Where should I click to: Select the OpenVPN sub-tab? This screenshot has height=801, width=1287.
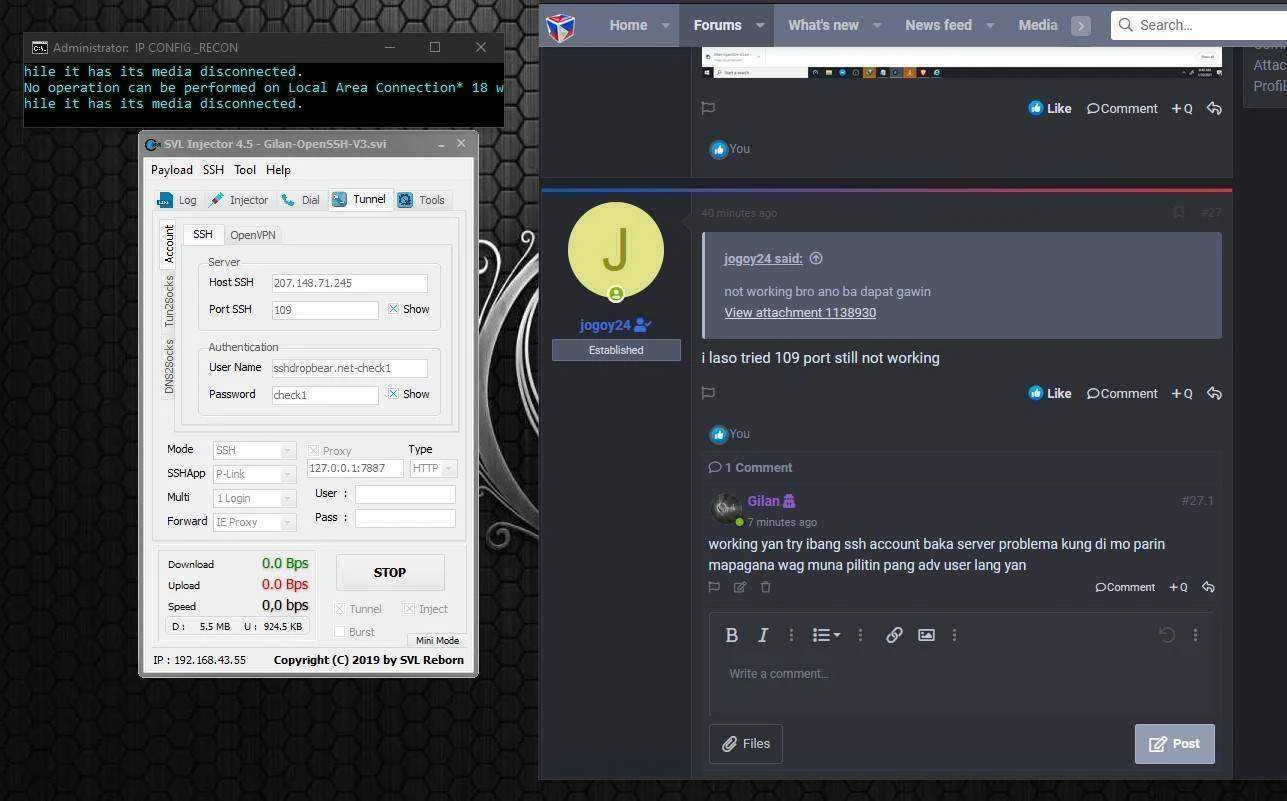(252, 235)
